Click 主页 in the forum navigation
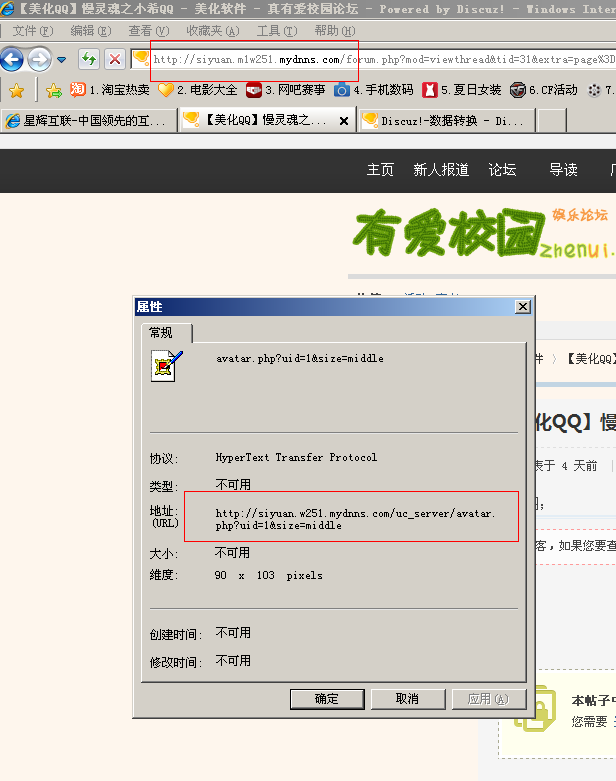Image resolution: width=616 pixels, height=781 pixels. click(x=380, y=170)
